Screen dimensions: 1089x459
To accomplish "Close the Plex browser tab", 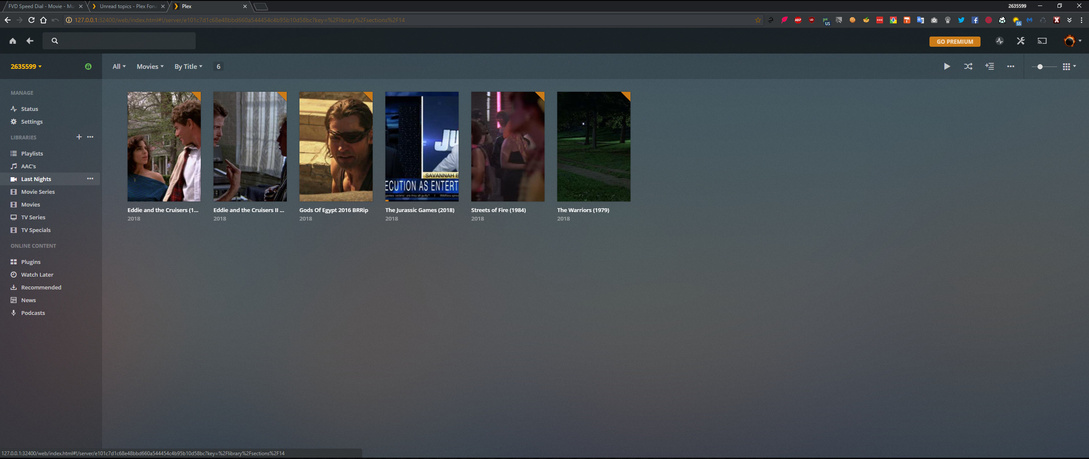I will coord(244,6).
